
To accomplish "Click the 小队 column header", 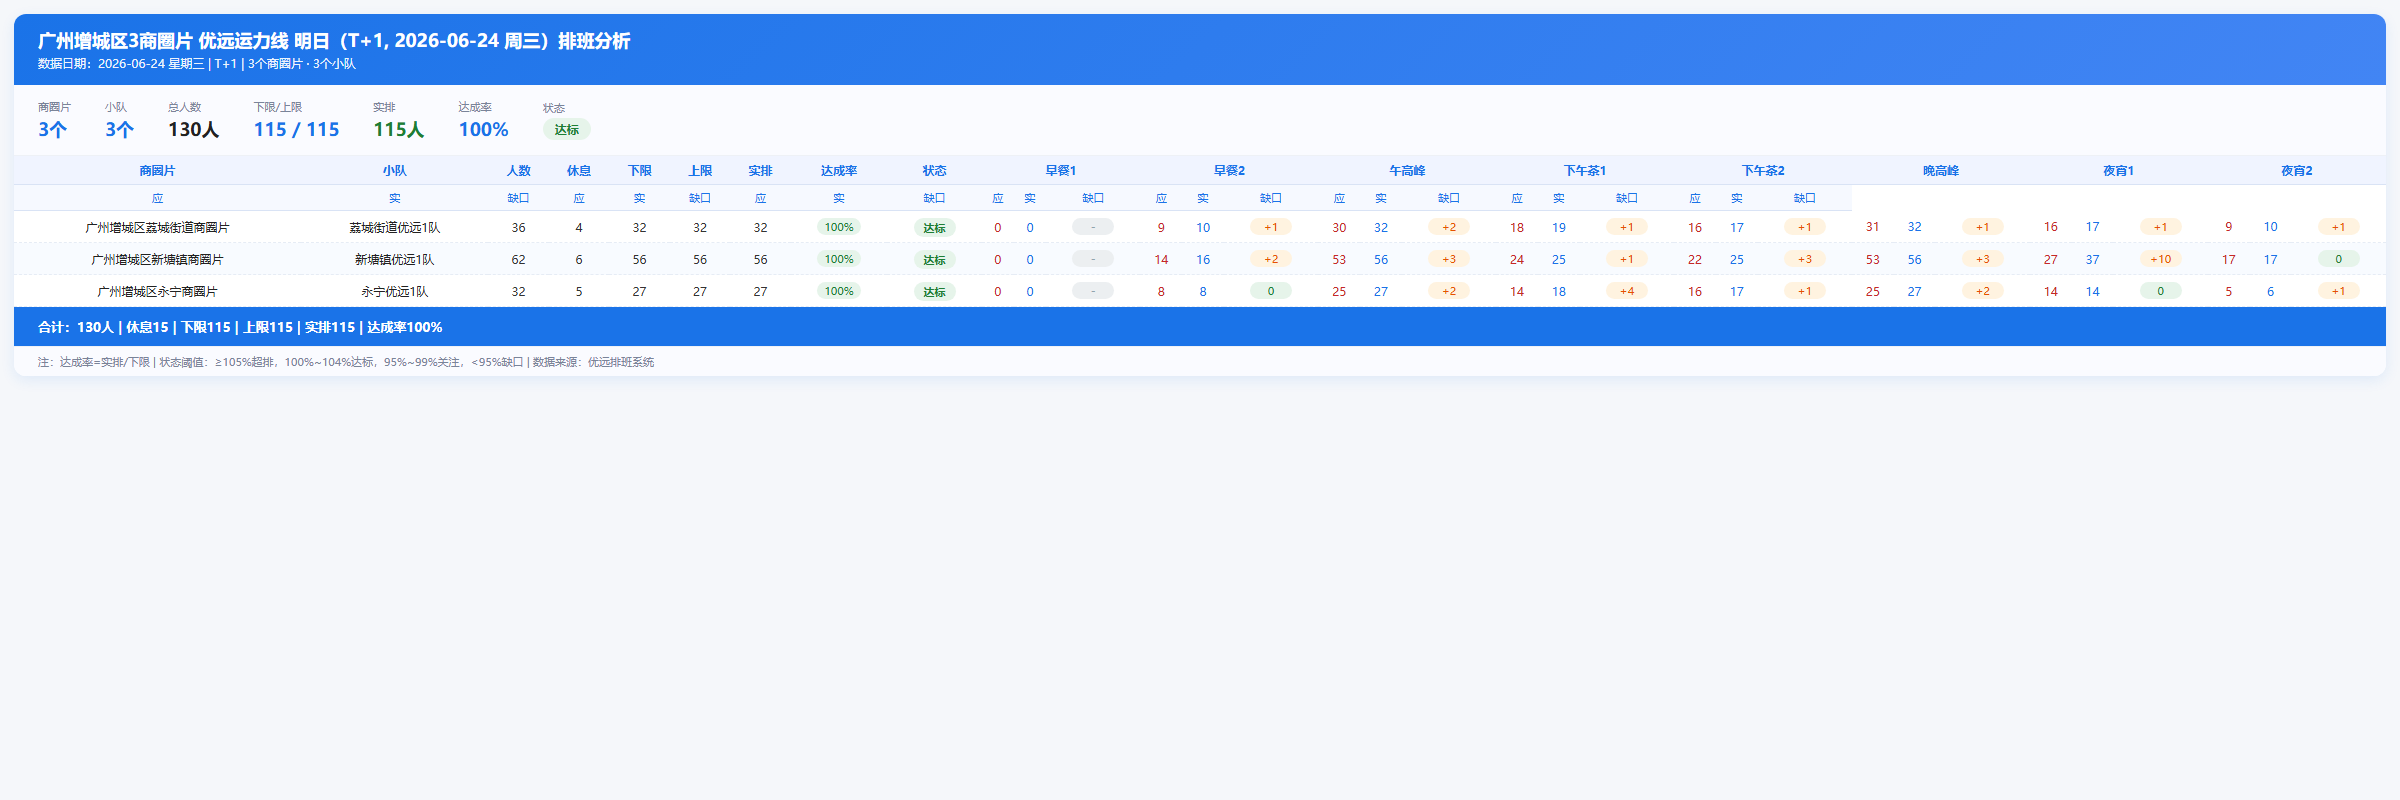I will (395, 171).
